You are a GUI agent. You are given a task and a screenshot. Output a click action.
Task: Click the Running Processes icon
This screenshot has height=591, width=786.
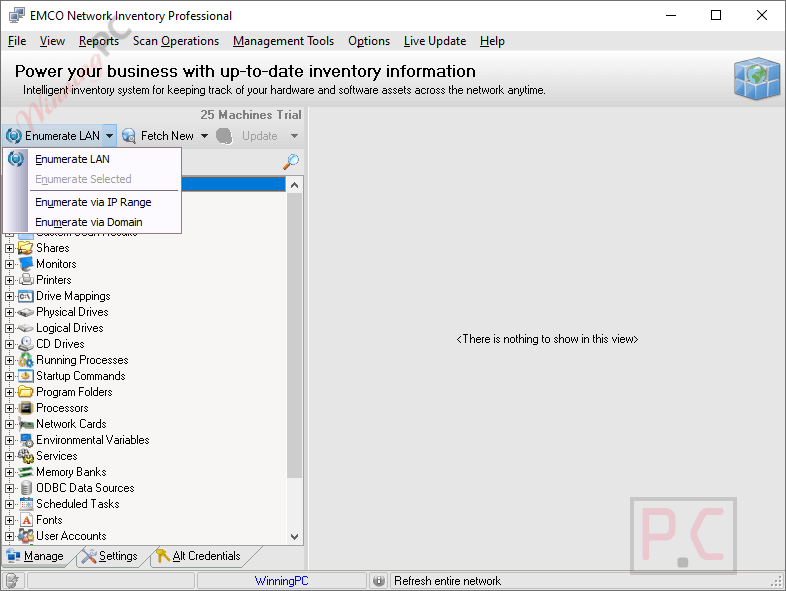click(x=26, y=360)
